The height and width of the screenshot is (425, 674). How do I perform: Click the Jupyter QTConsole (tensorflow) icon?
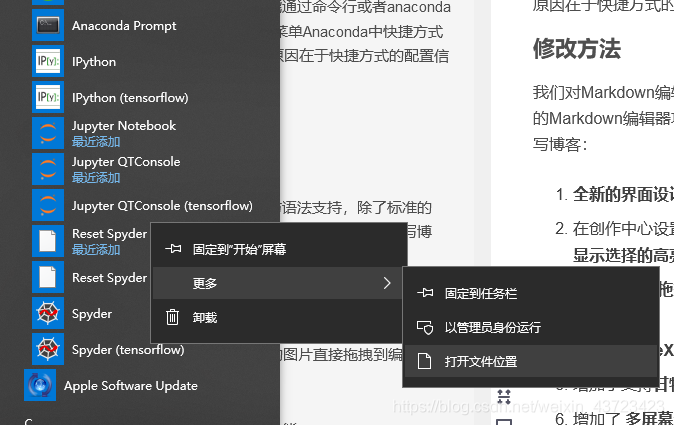click(48, 205)
